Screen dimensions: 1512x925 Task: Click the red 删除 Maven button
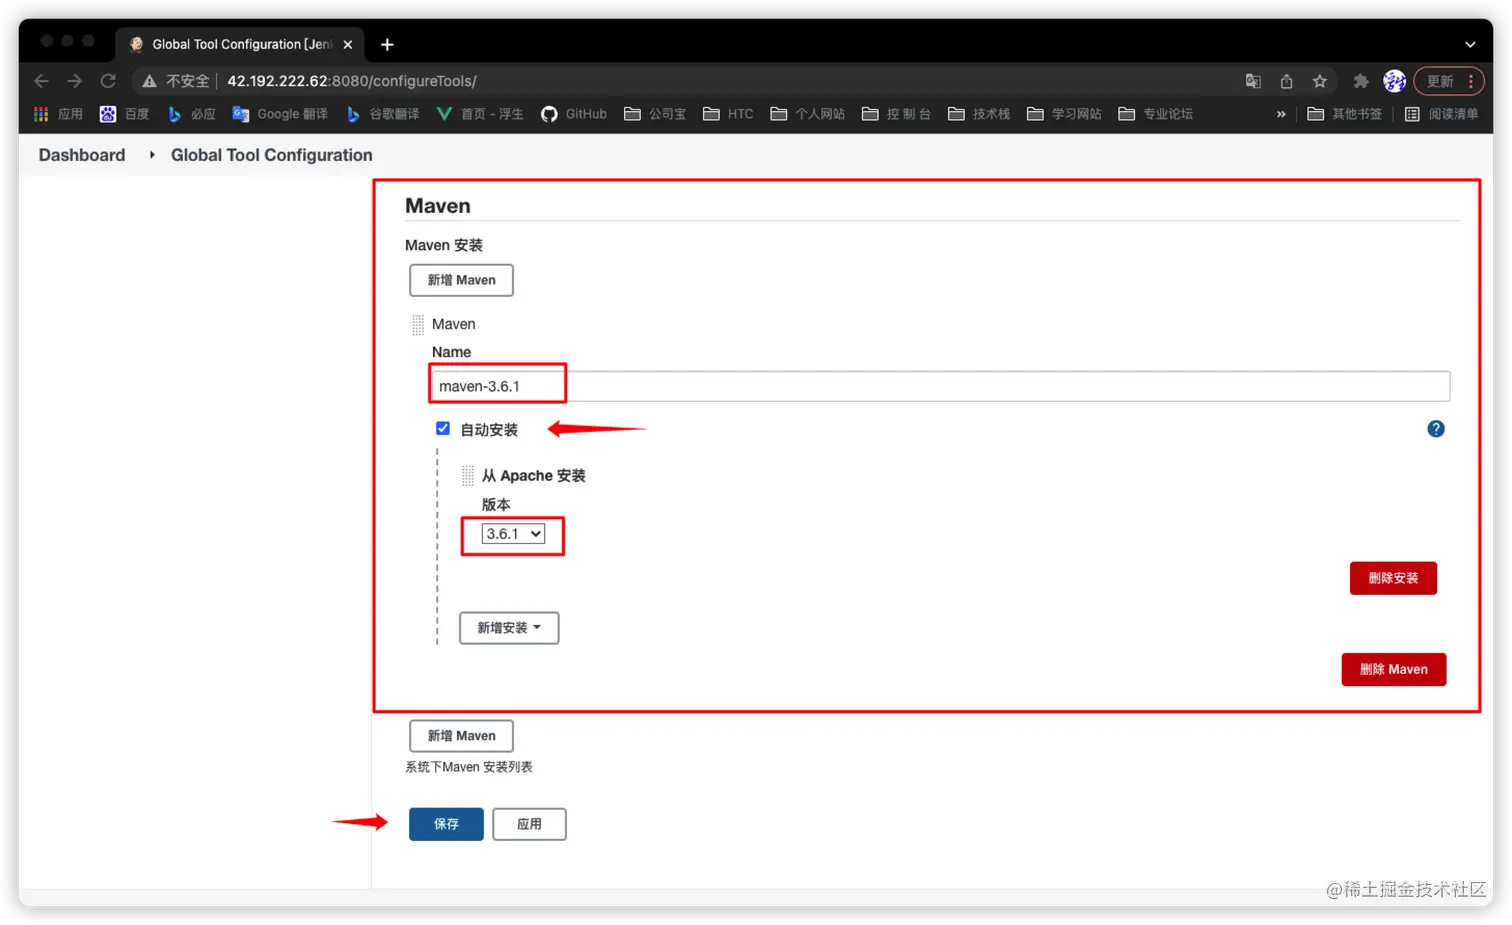(1394, 669)
